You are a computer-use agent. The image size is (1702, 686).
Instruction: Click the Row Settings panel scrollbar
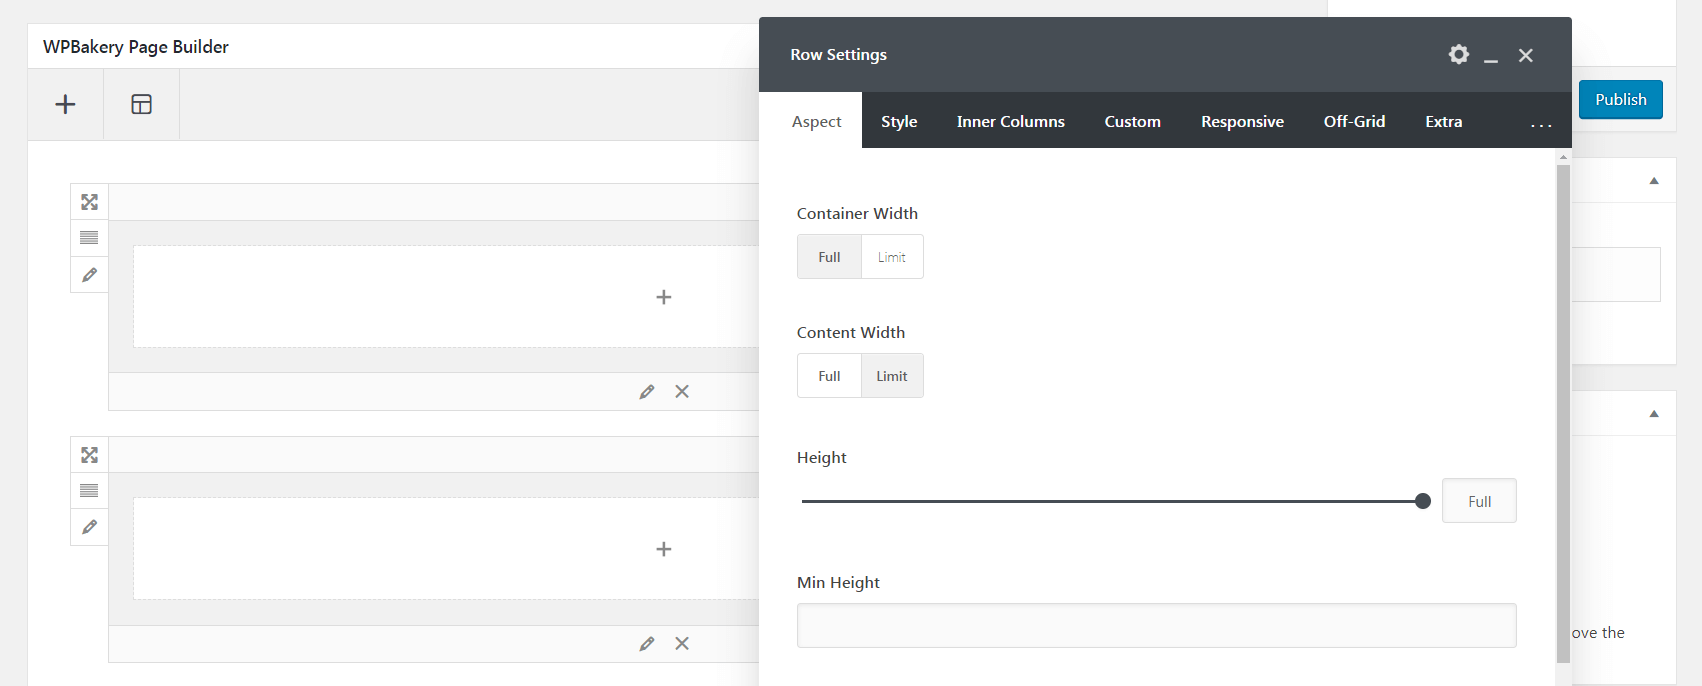click(1563, 413)
